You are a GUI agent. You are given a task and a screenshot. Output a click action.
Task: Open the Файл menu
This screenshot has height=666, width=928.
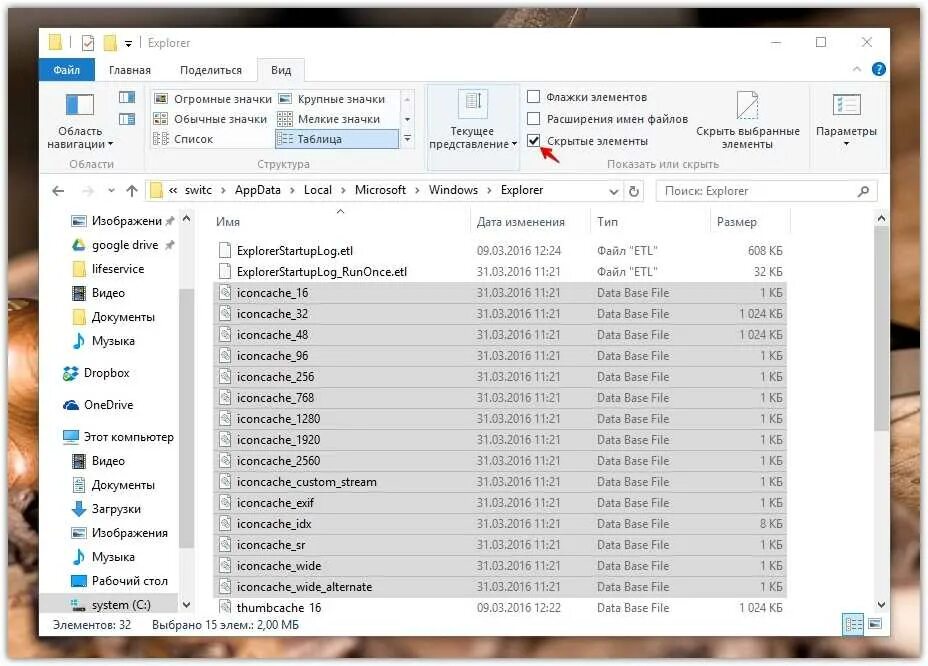[x=66, y=70]
